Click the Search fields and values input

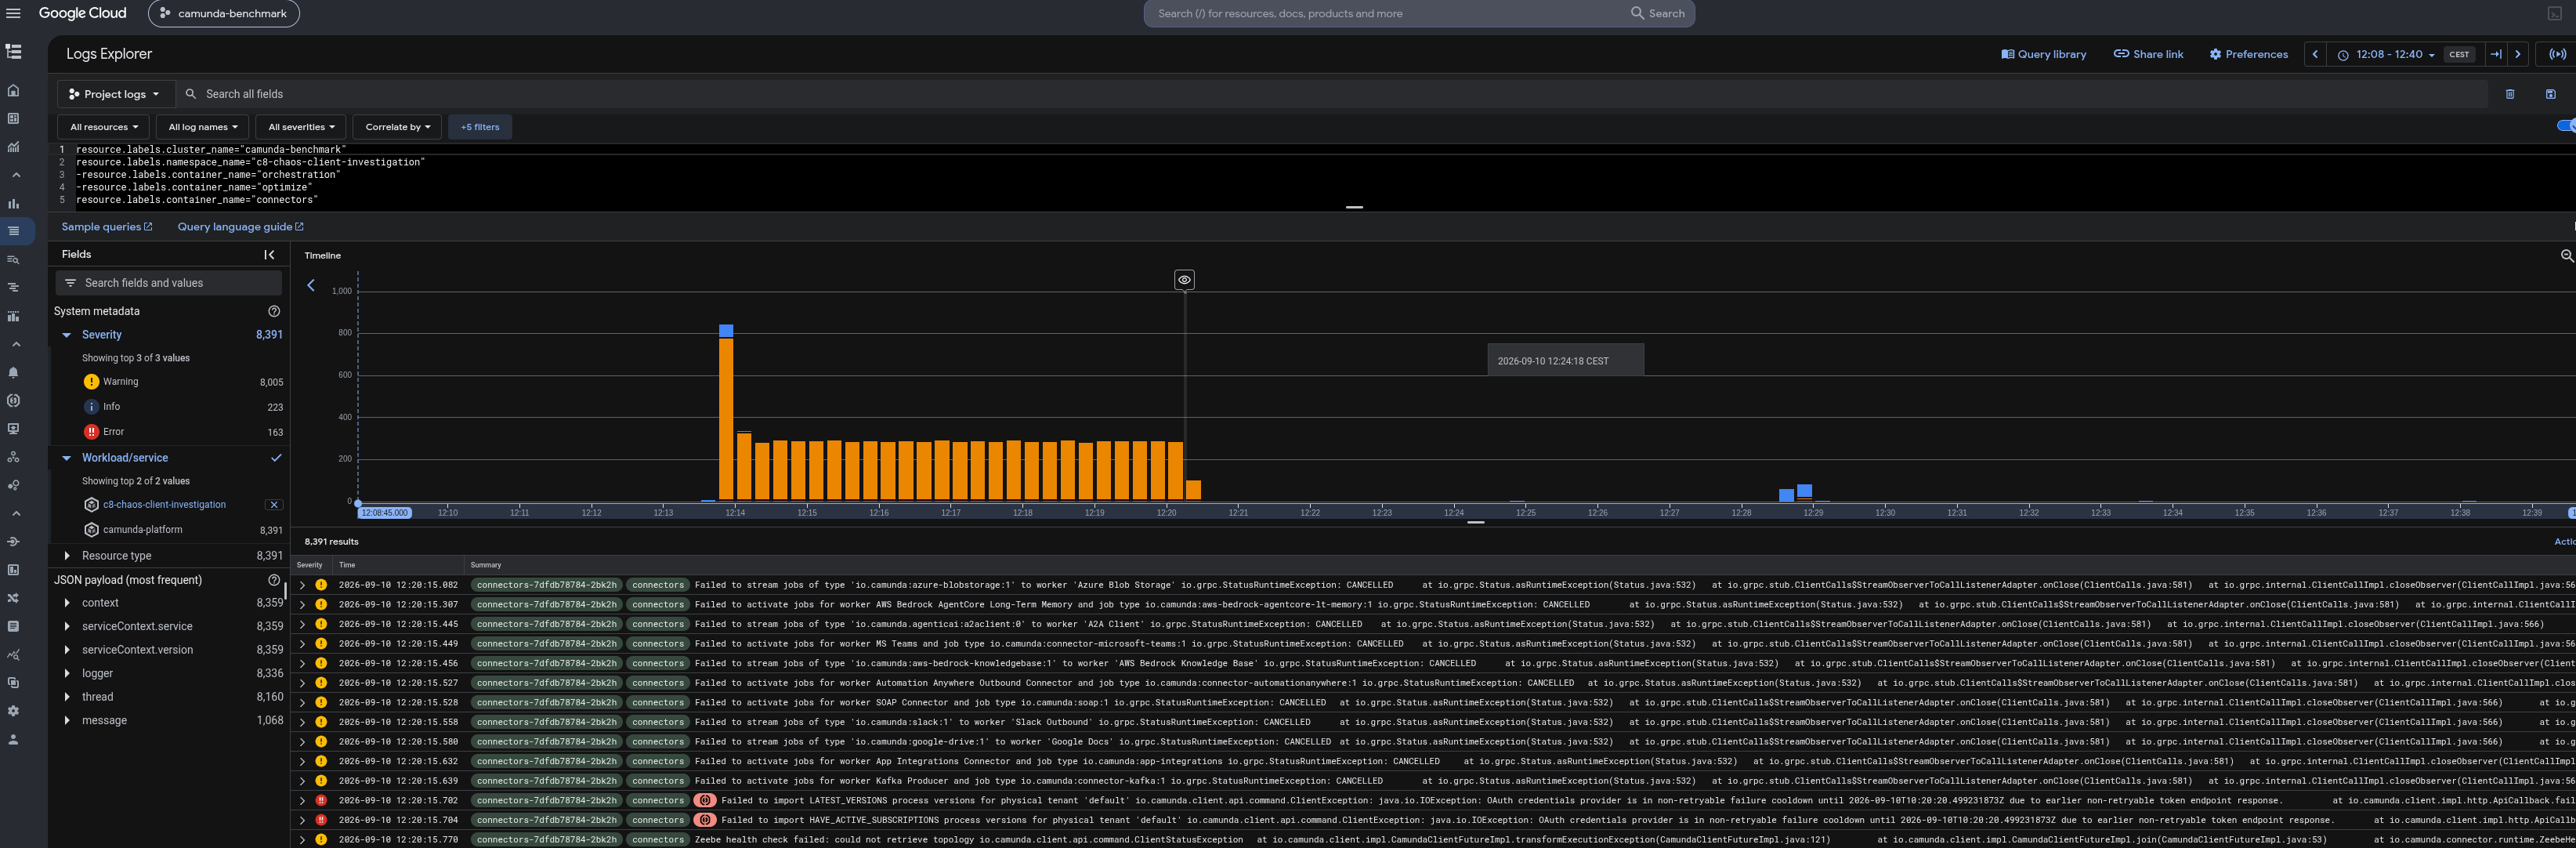[x=169, y=283]
